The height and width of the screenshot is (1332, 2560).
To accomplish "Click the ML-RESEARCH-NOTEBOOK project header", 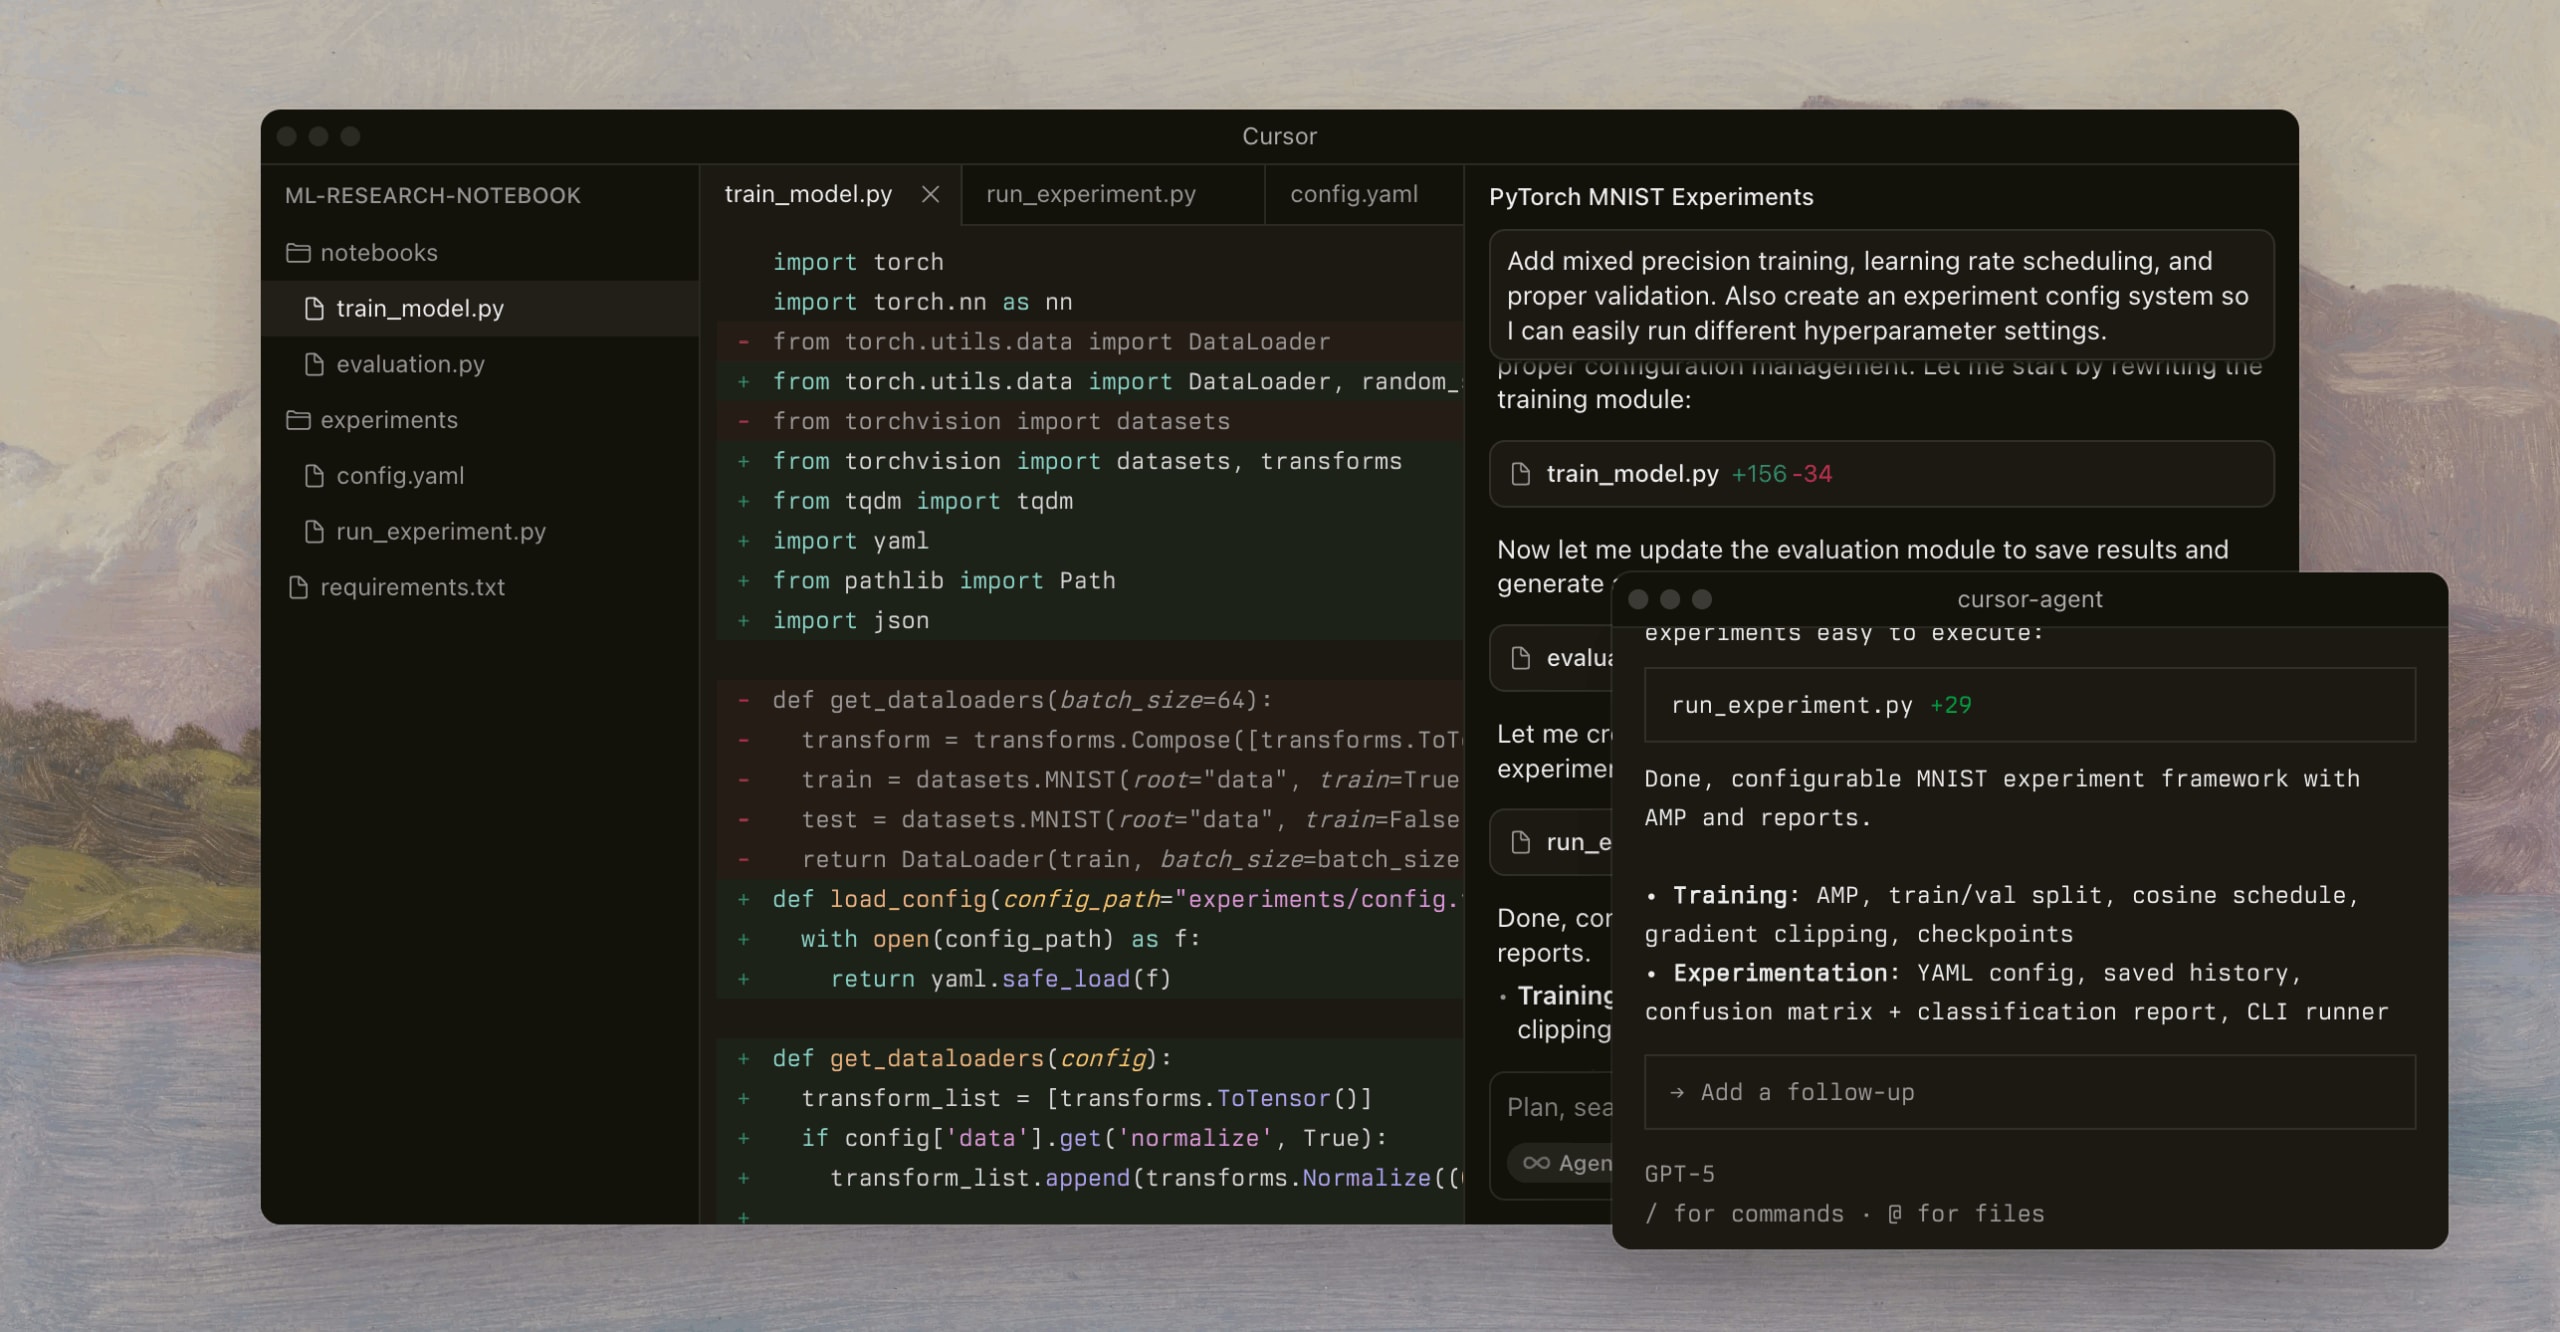I will coord(432,196).
